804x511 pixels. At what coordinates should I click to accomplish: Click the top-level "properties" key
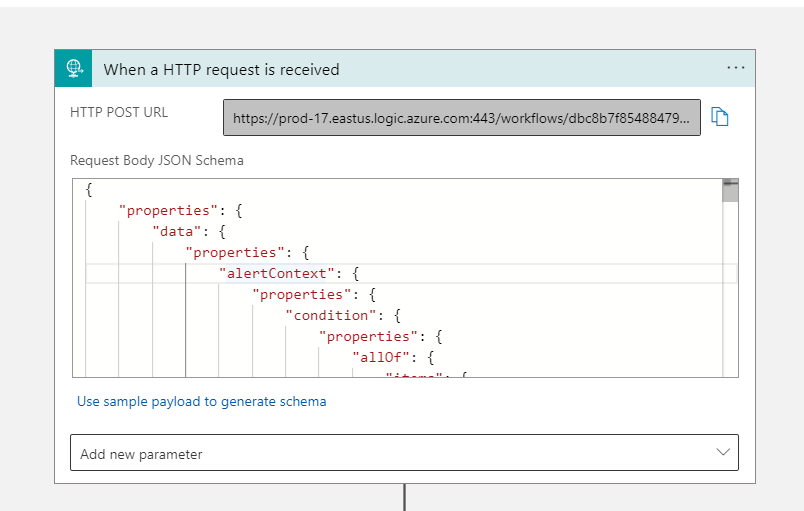coord(165,210)
